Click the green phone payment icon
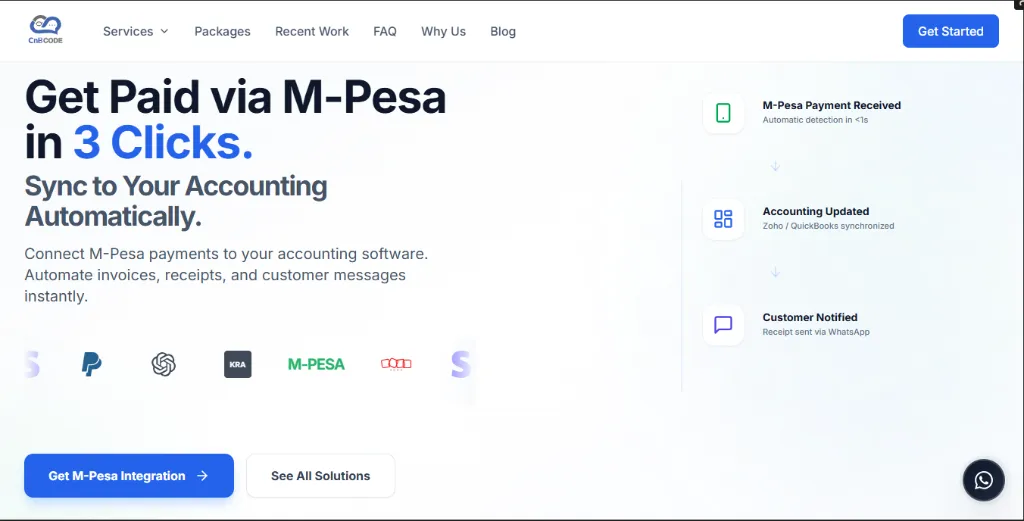 723,113
